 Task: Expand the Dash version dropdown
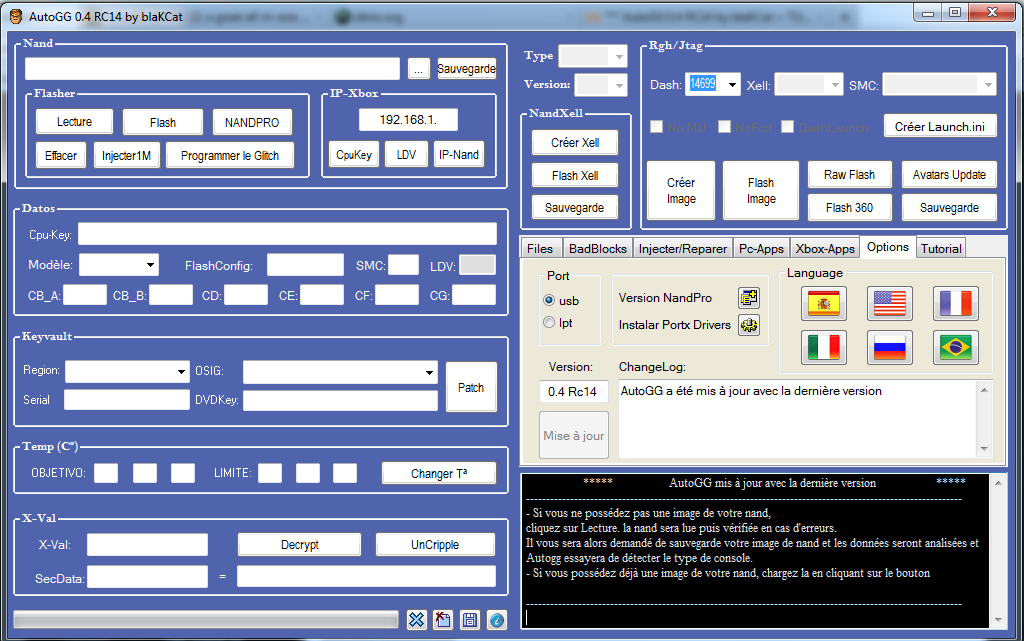click(x=732, y=84)
